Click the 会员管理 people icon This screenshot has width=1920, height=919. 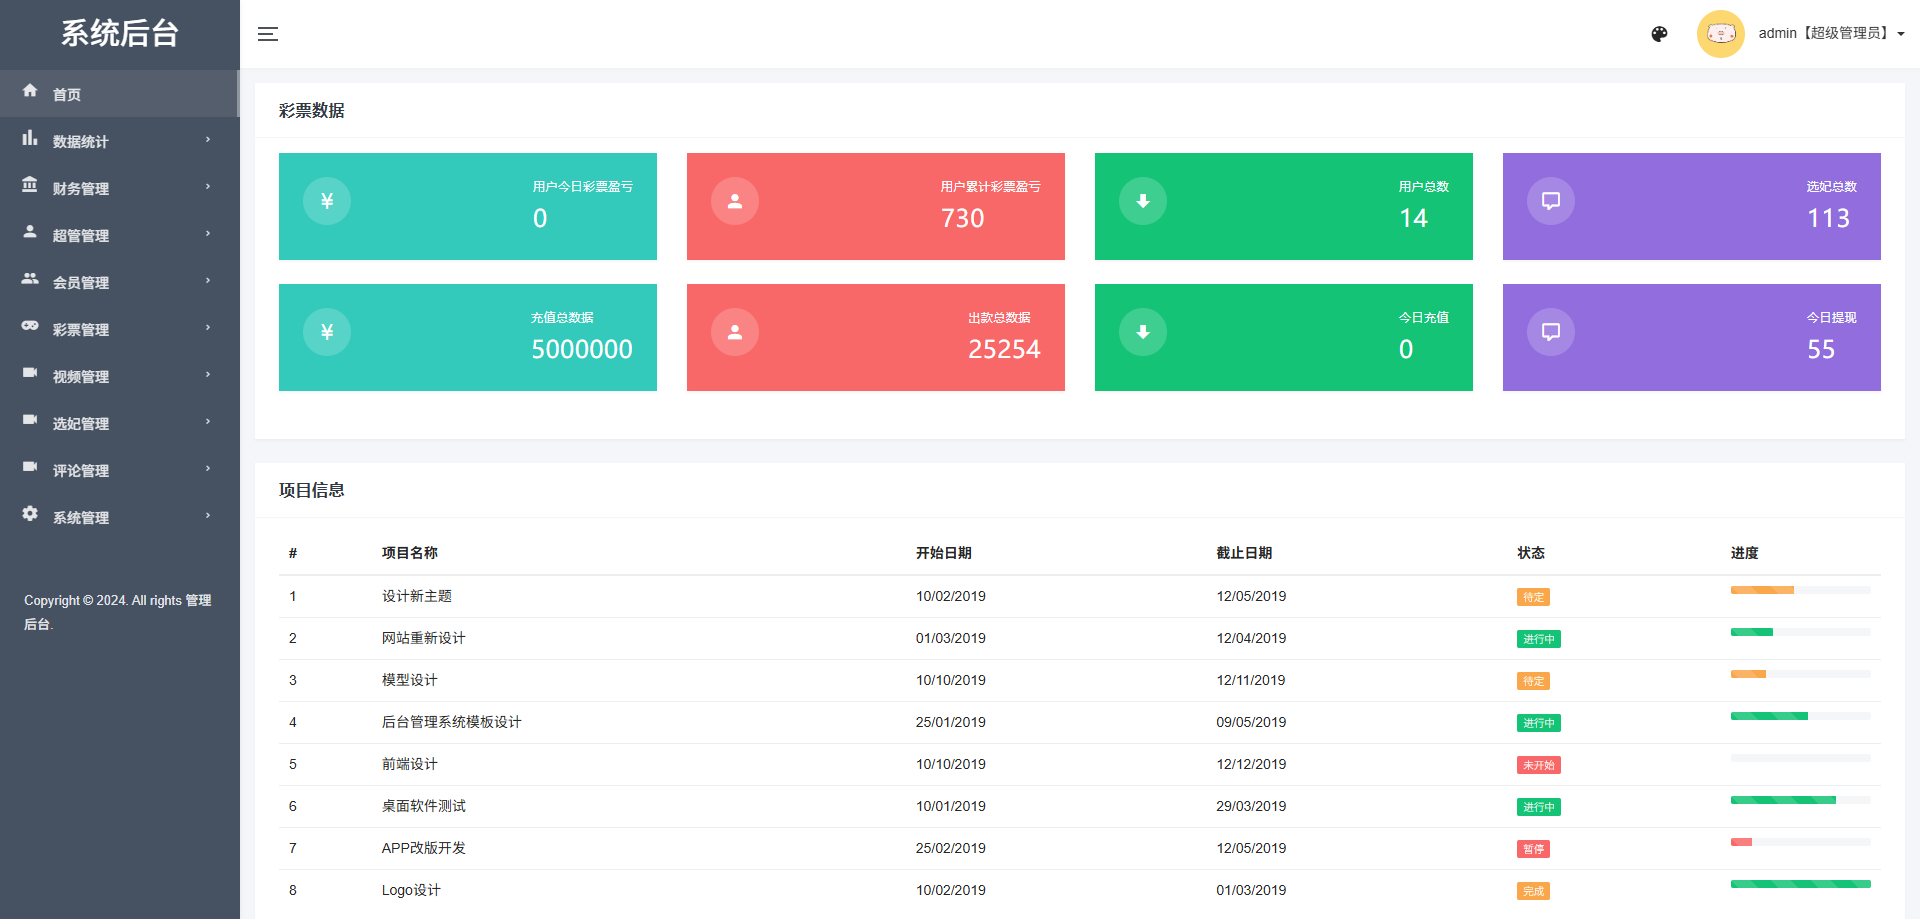point(30,279)
